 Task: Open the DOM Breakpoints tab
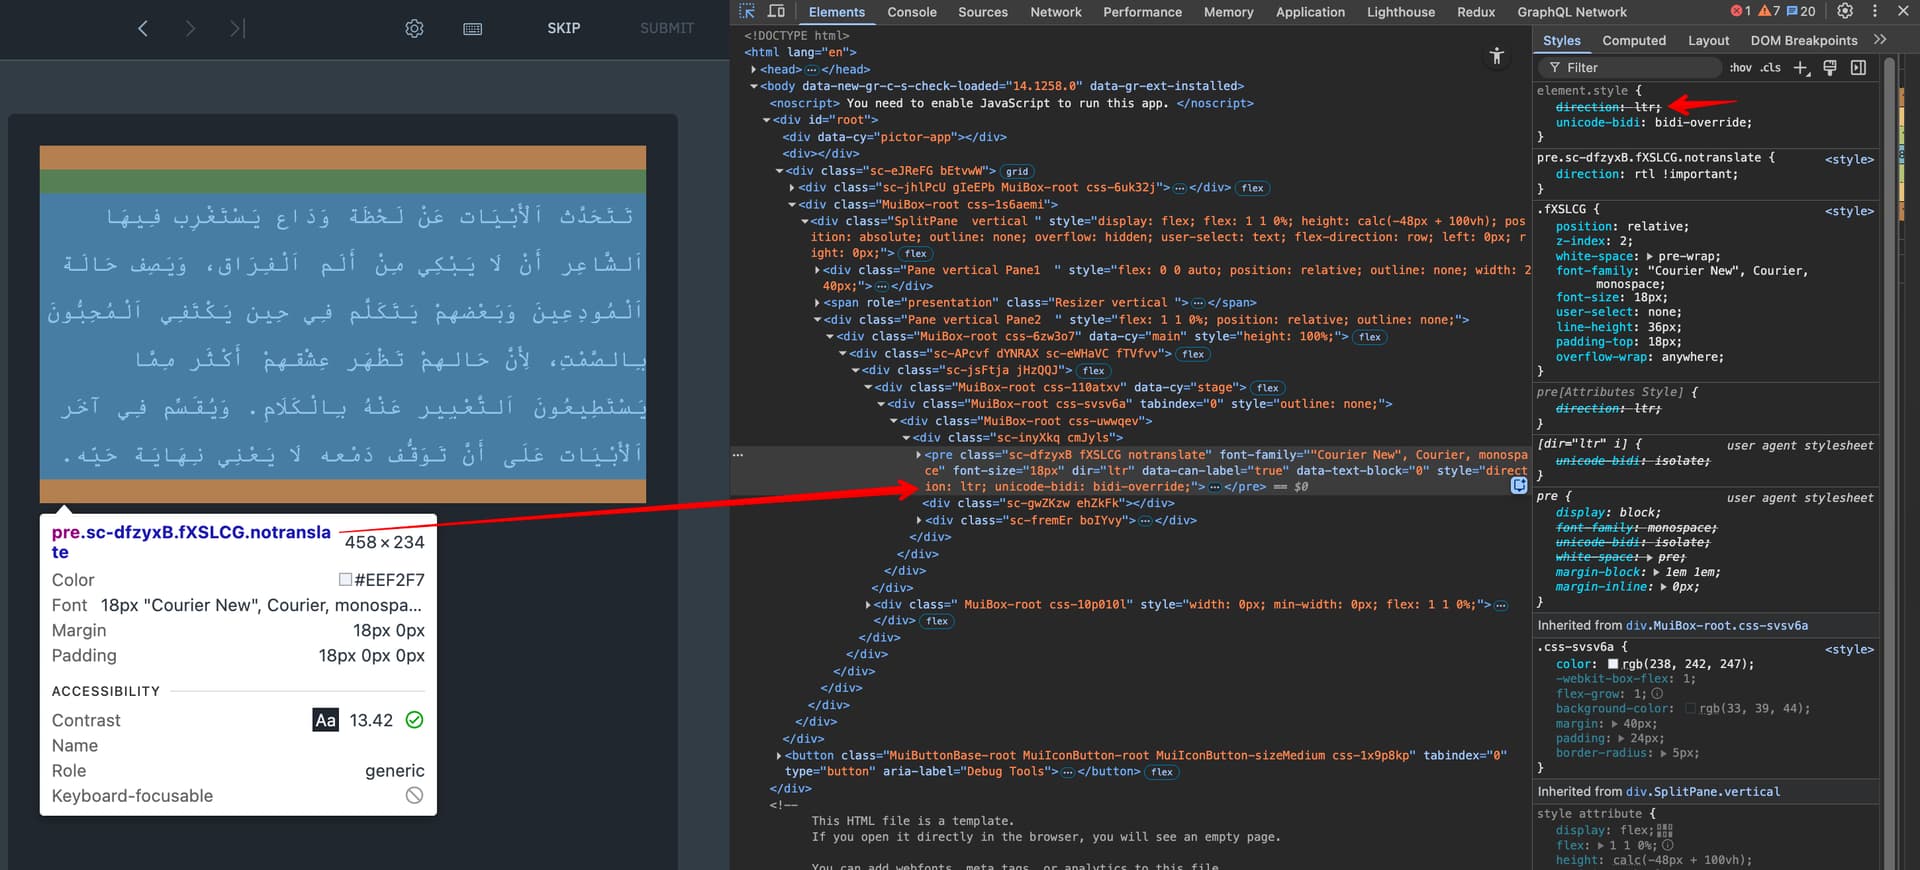(x=1804, y=41)
